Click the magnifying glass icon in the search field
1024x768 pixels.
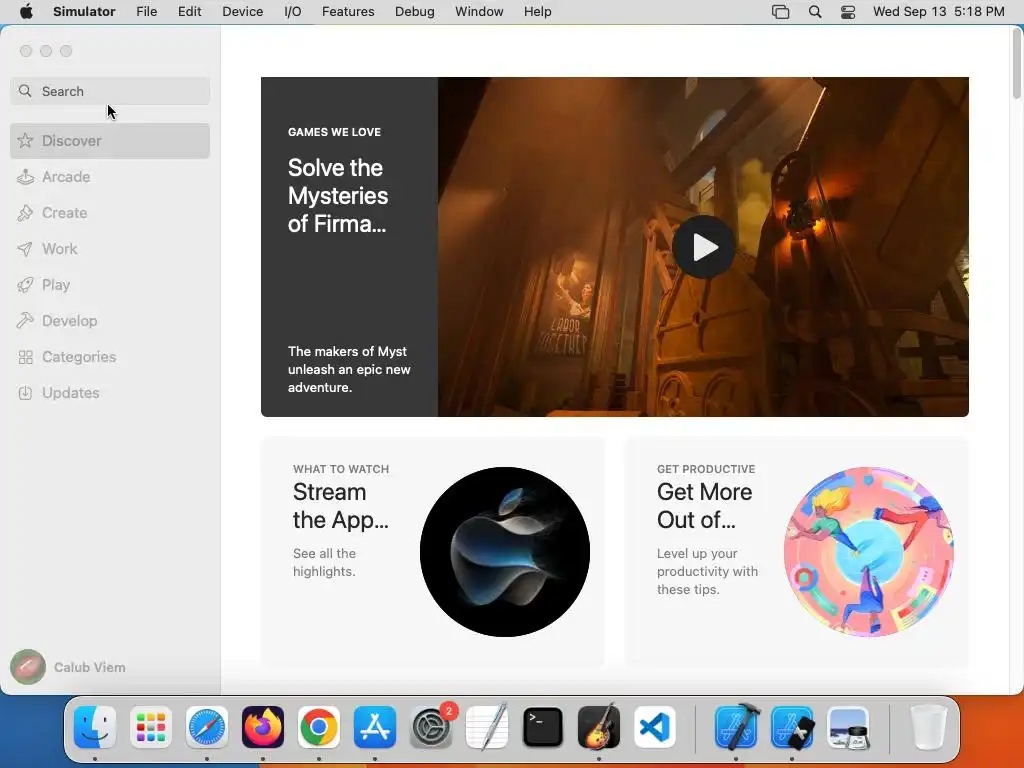(25, 91)
